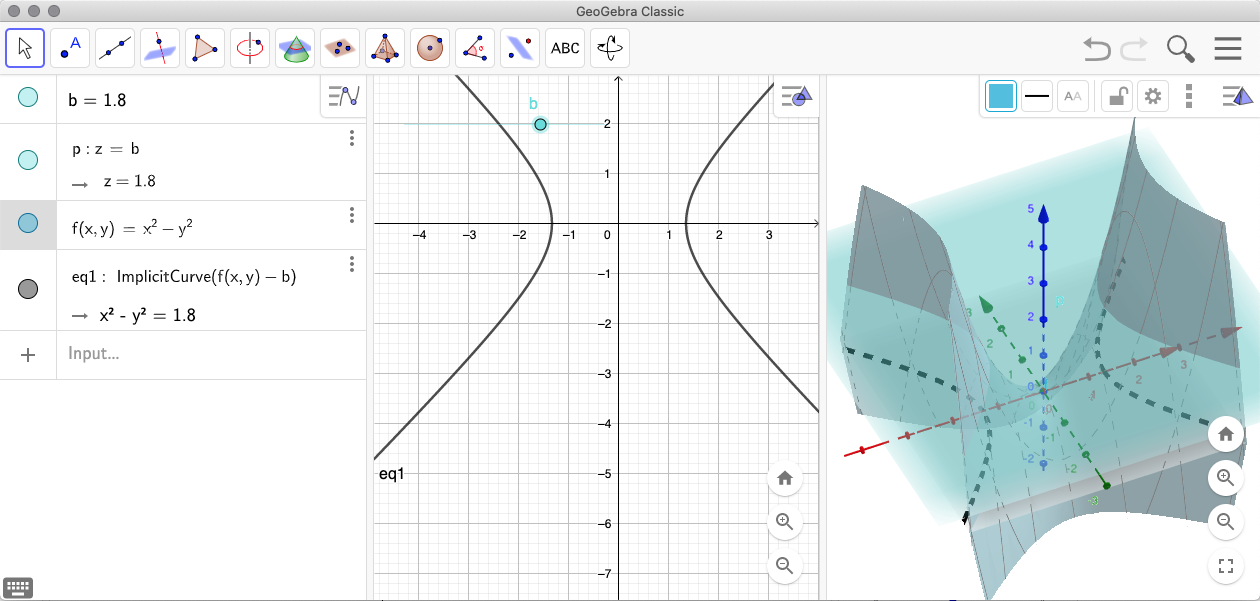Screen dimensions: 1260x601
Task: Zoom in on the 3D Graphics view
Action: click(1226, 478)
